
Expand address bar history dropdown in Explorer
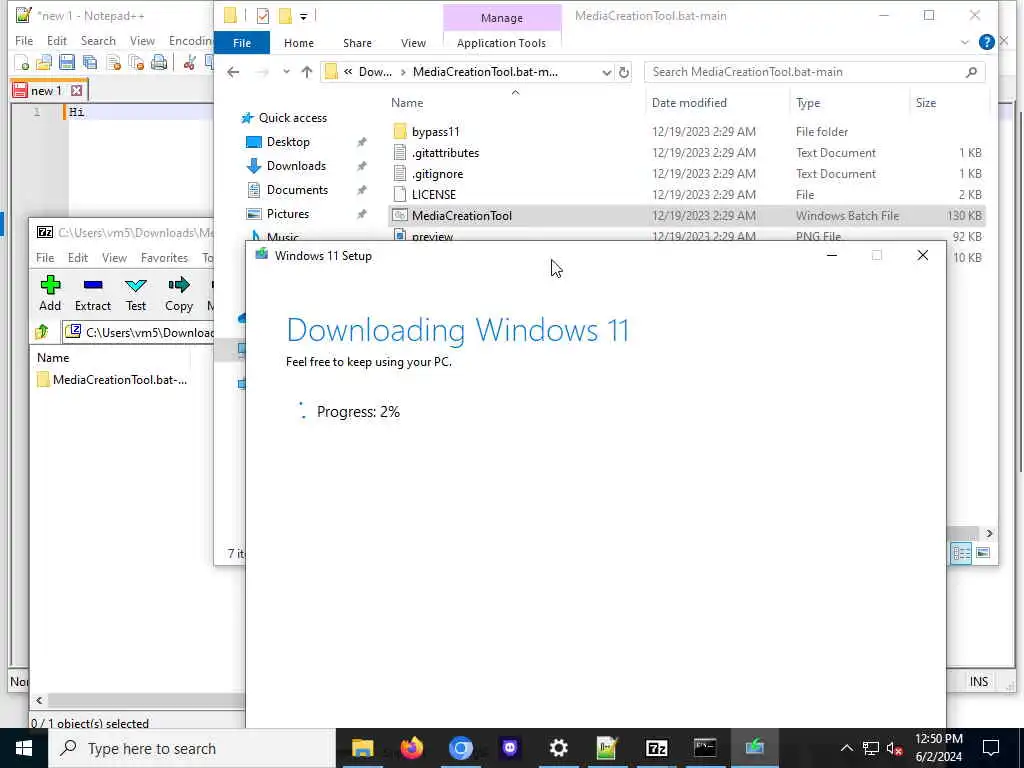(x=606, y=72)
